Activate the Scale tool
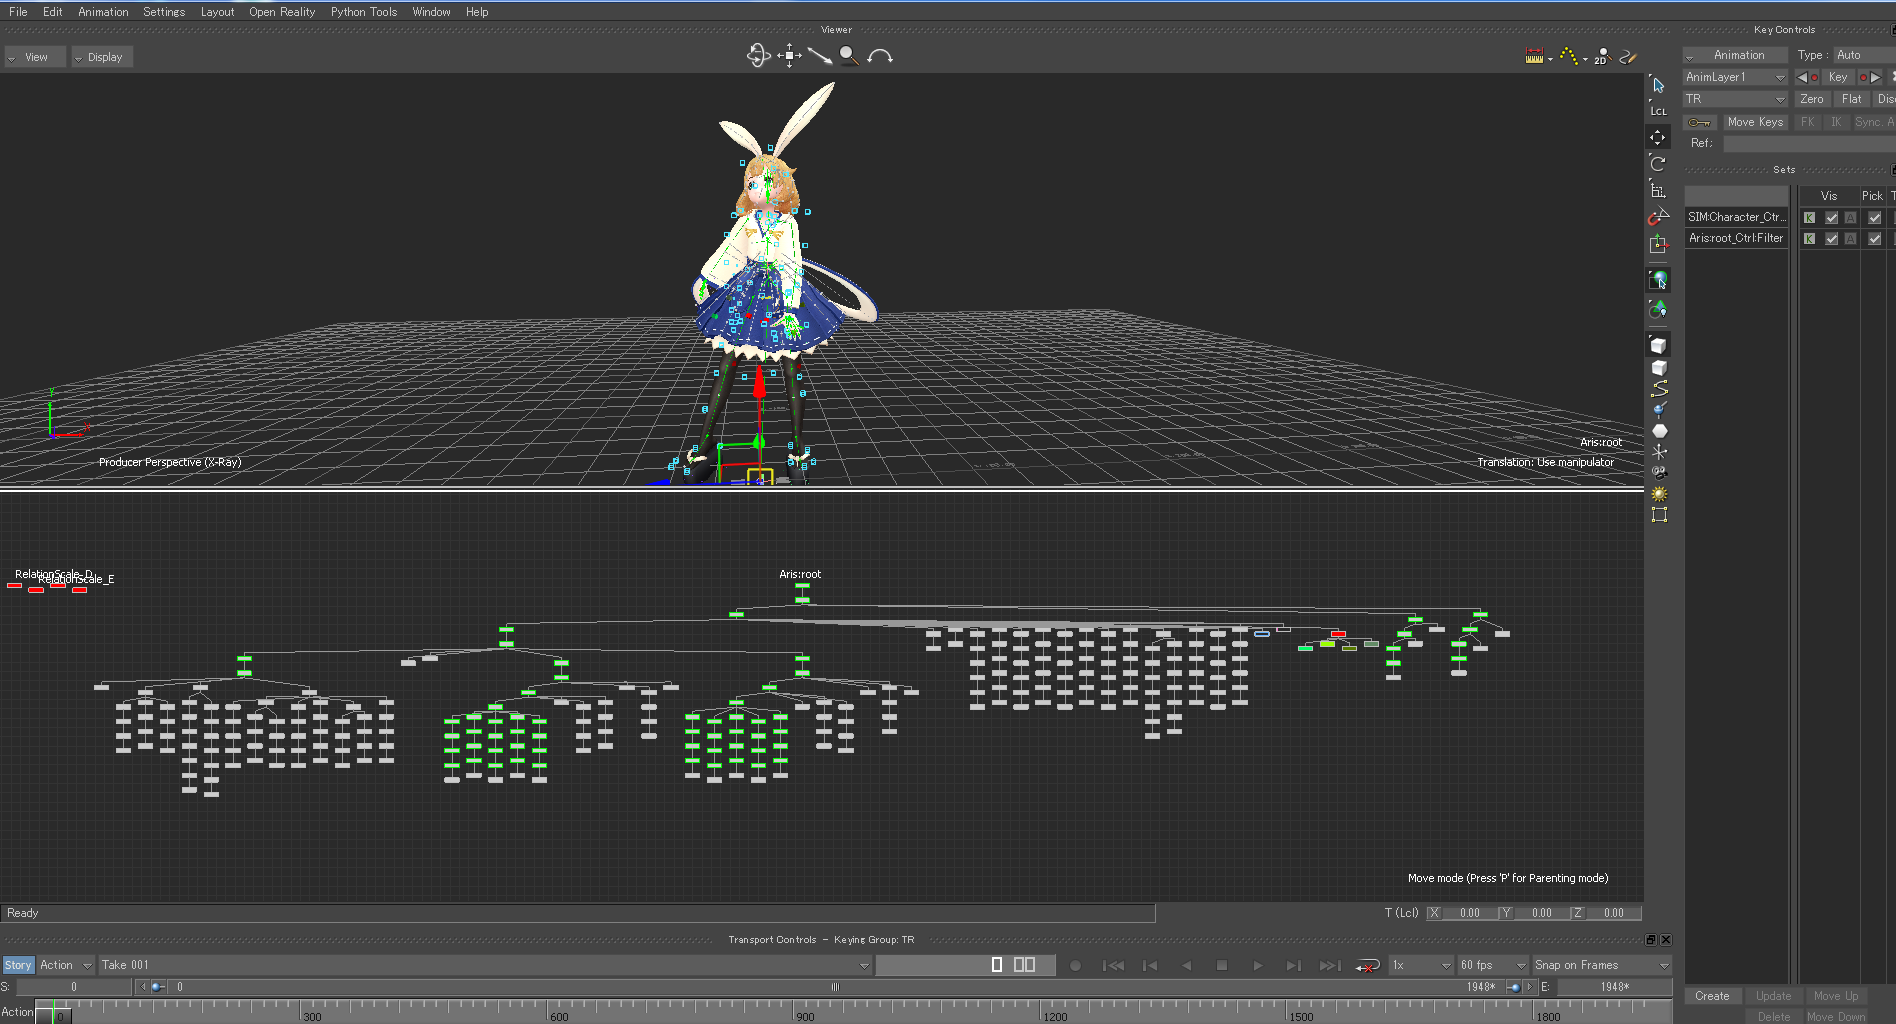The height and width of the screenshot is (1024, 1896). coord(1658,190)
